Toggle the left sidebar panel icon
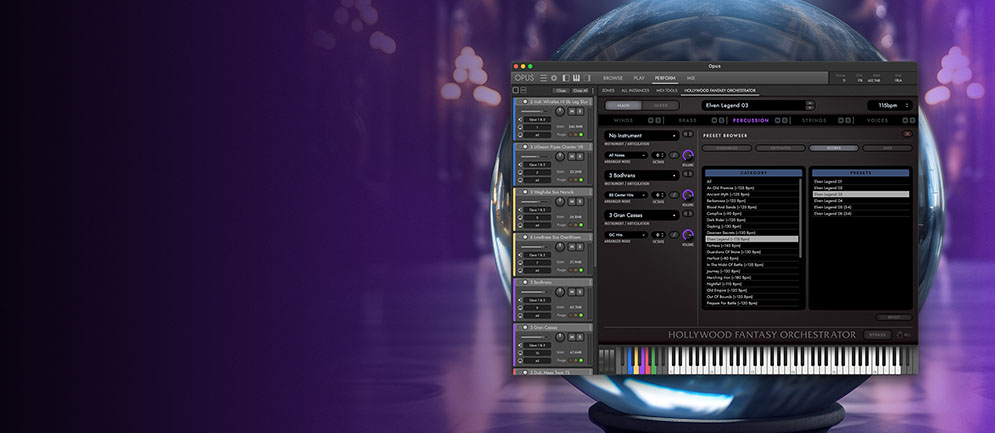This screenshot has height=433, width=995. (x=566, y=78)
